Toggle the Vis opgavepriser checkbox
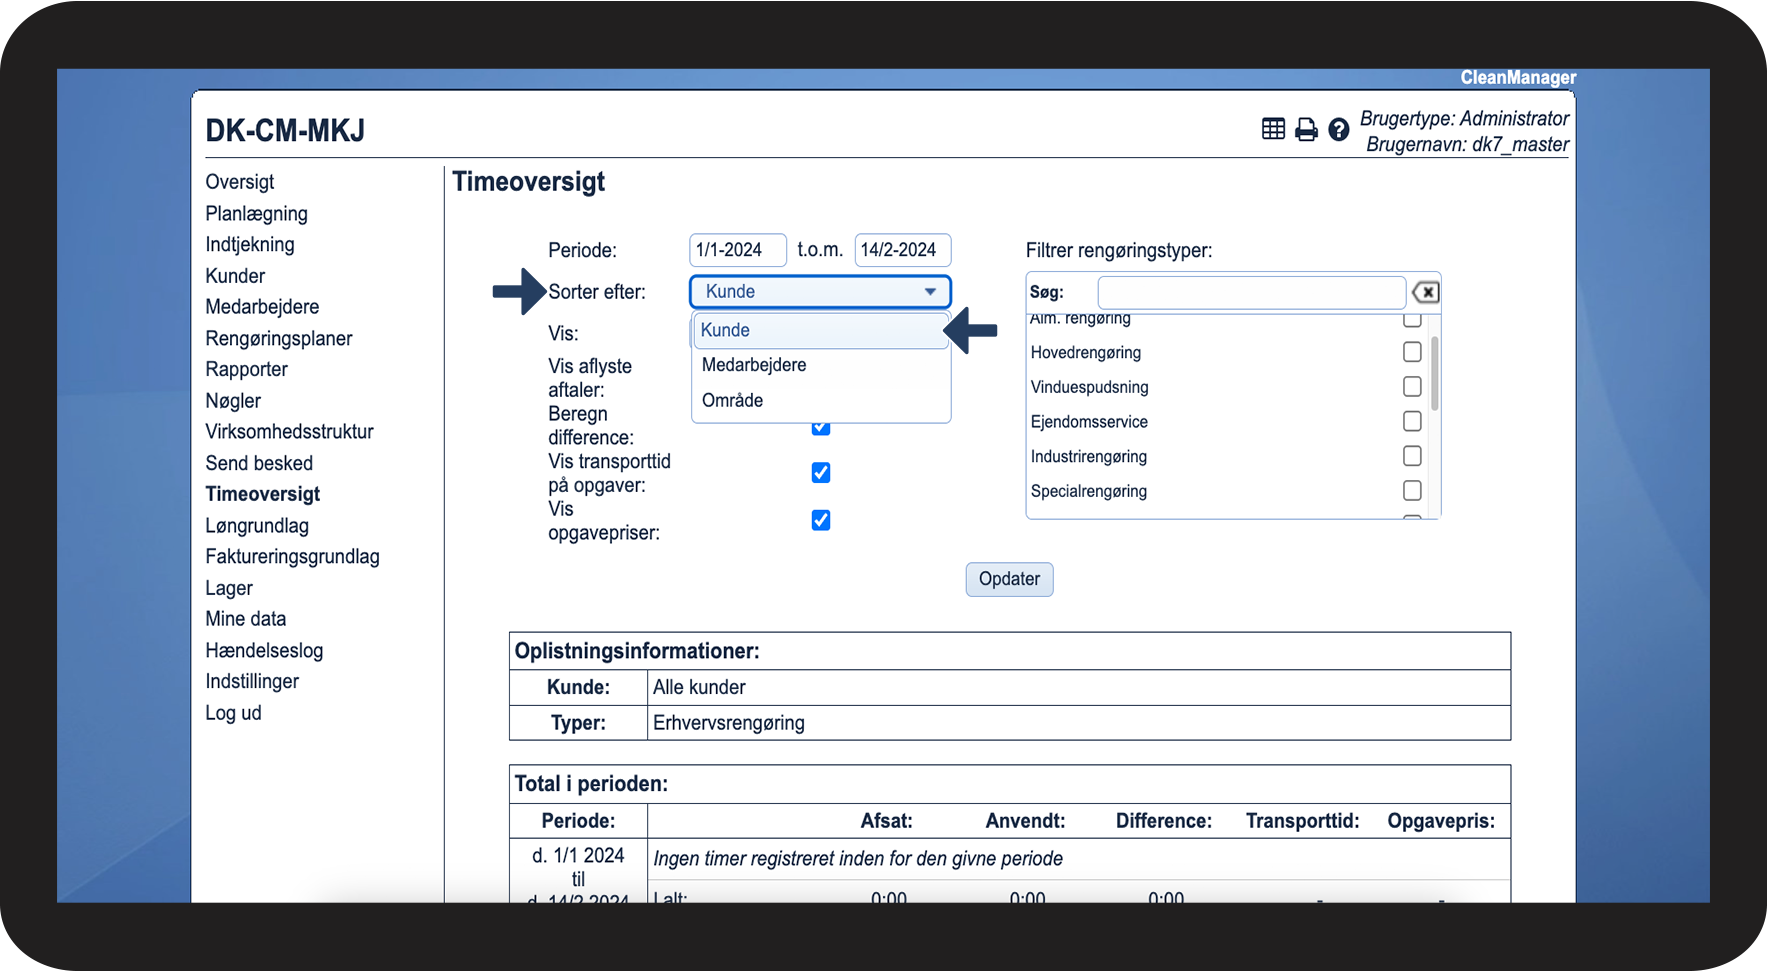The image size is (1767, 971). click(x=821, y=520)
